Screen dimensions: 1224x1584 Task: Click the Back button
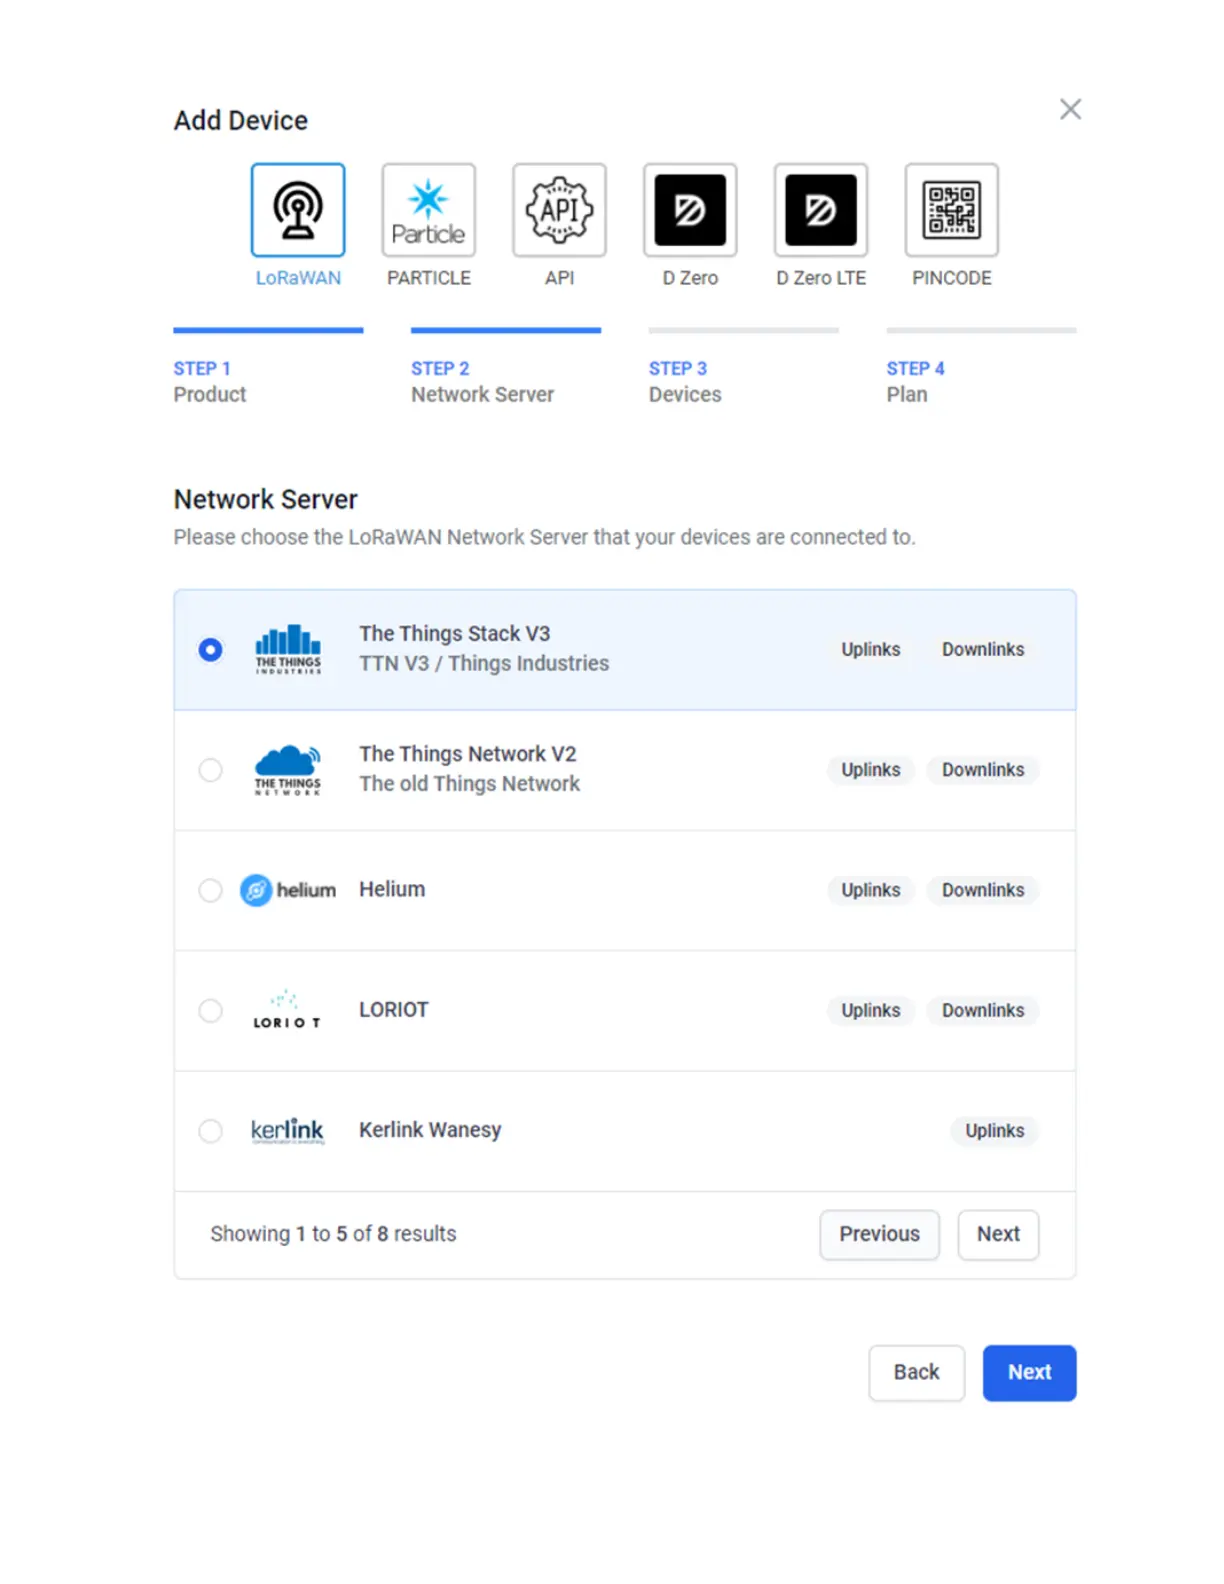click(916, 1372)
